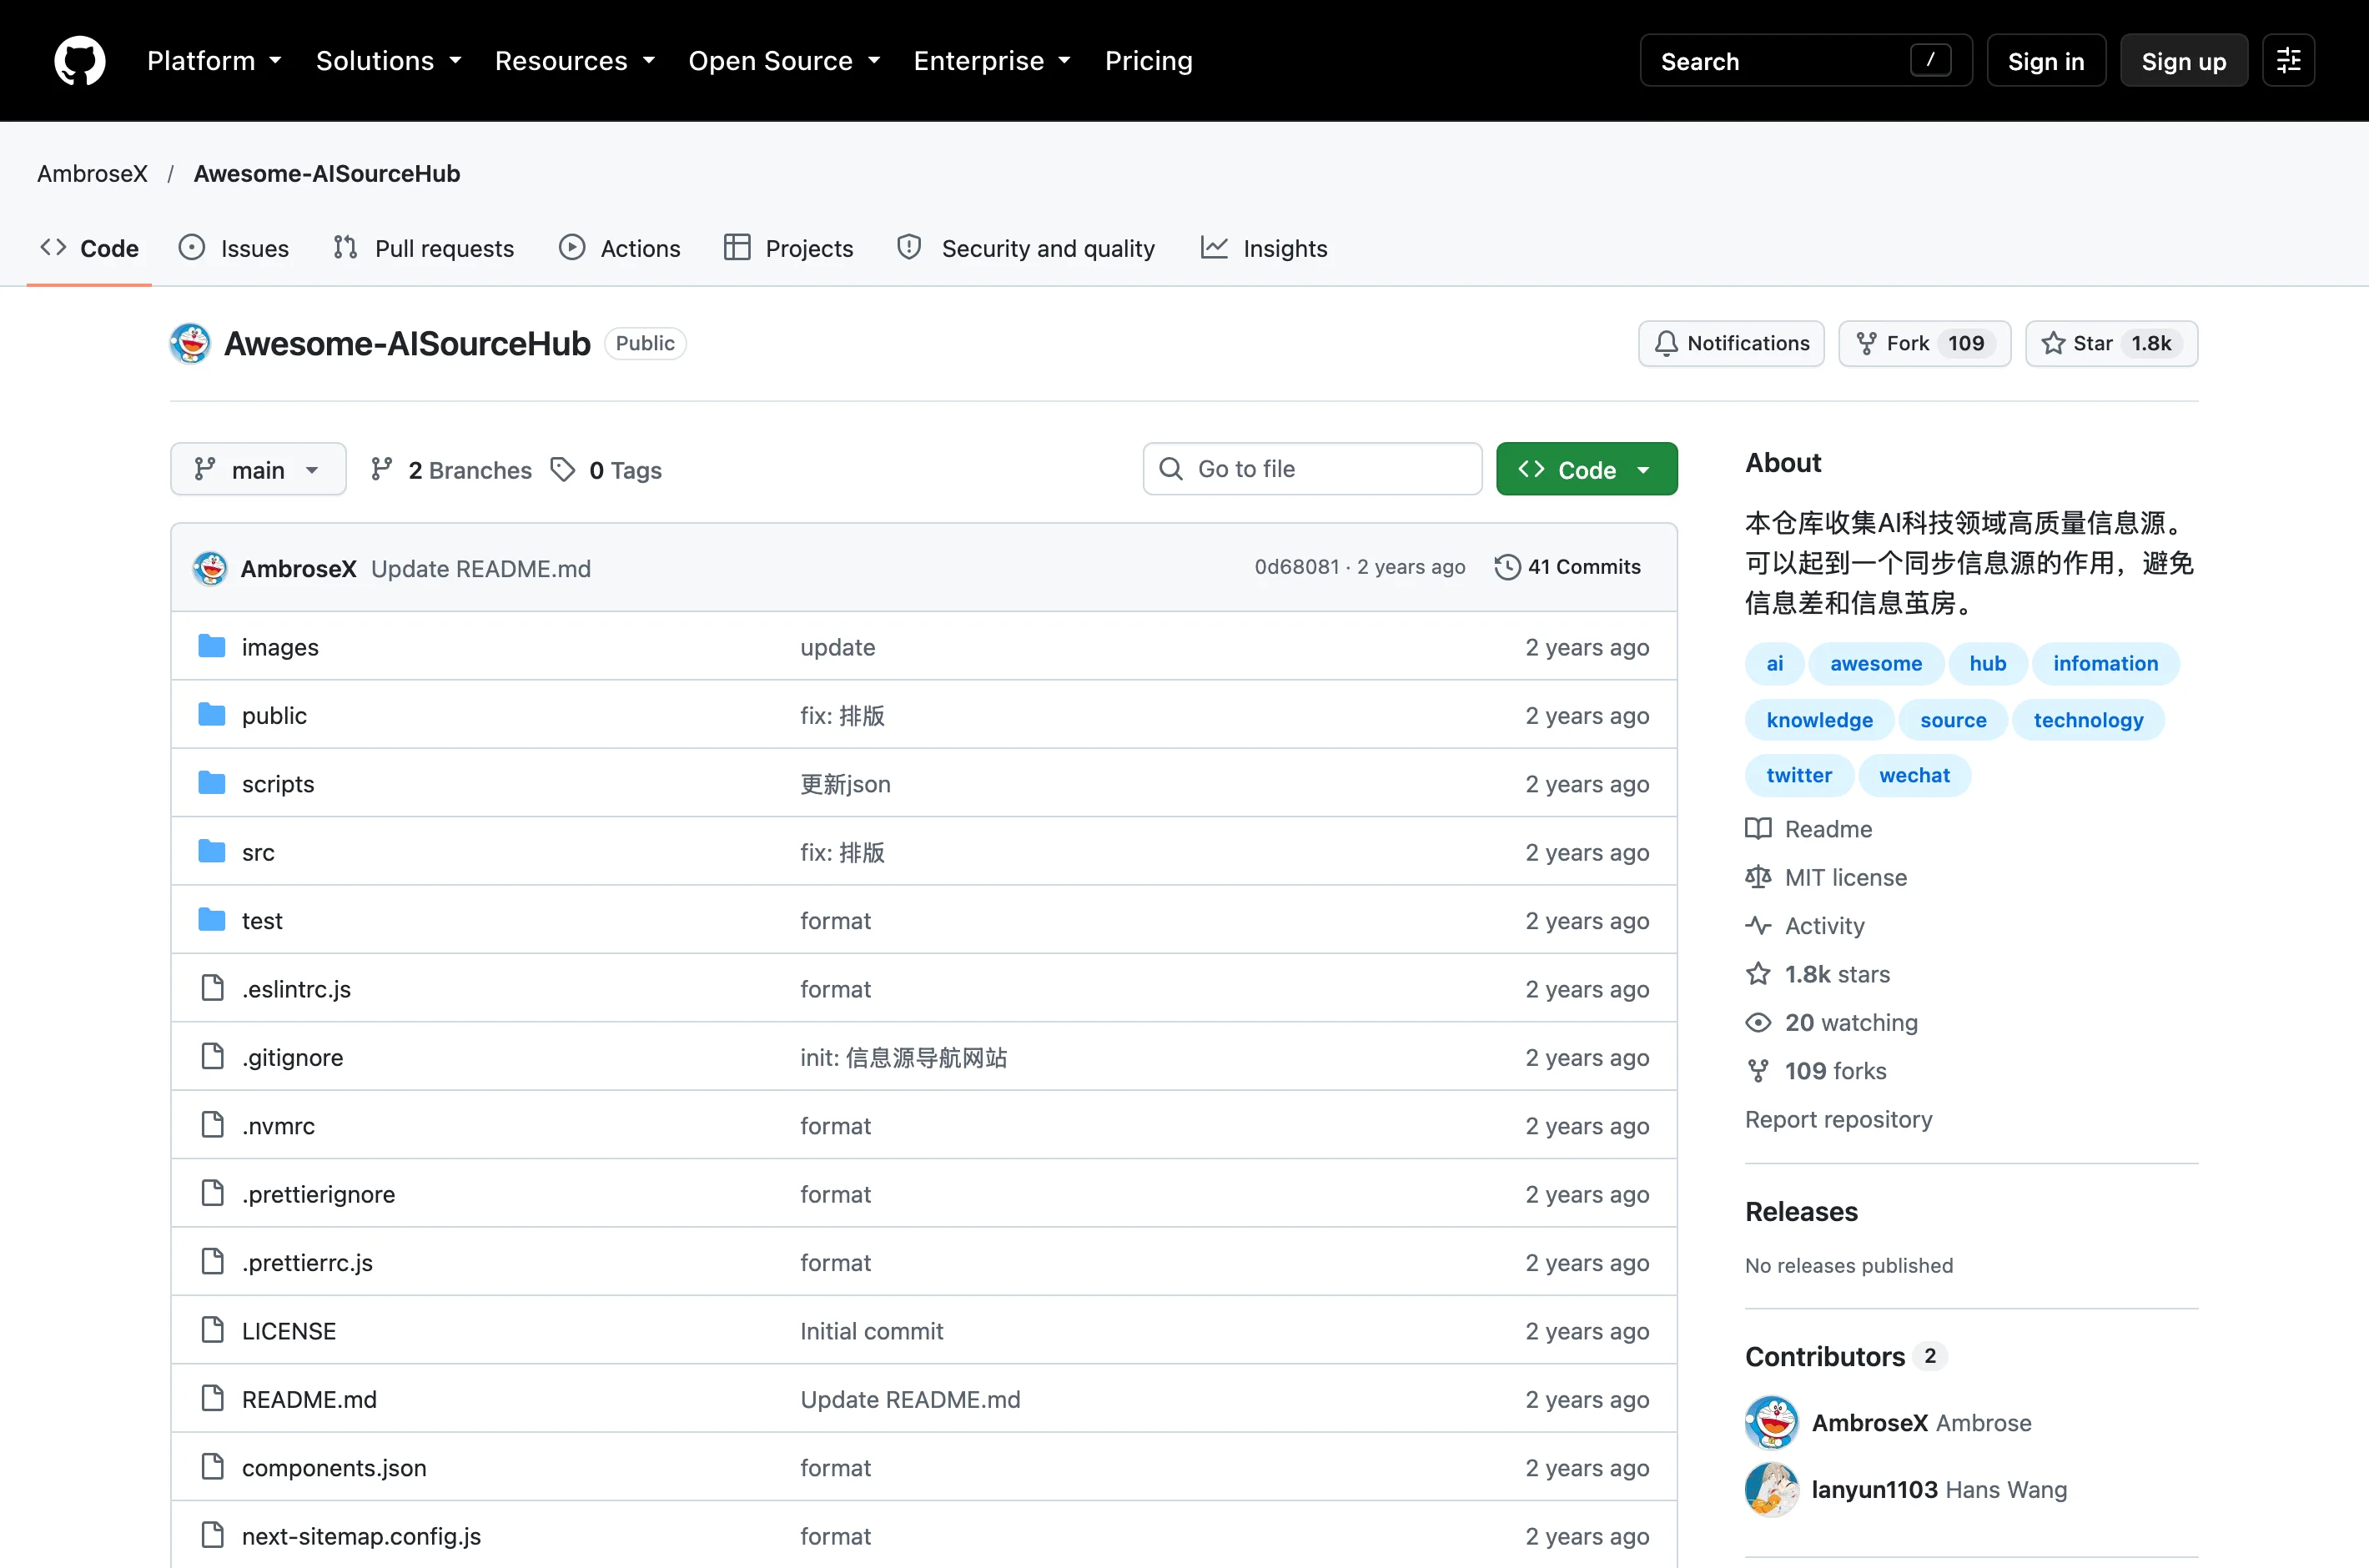Click the eye icon beside 20 watching

[1758, 1022]
